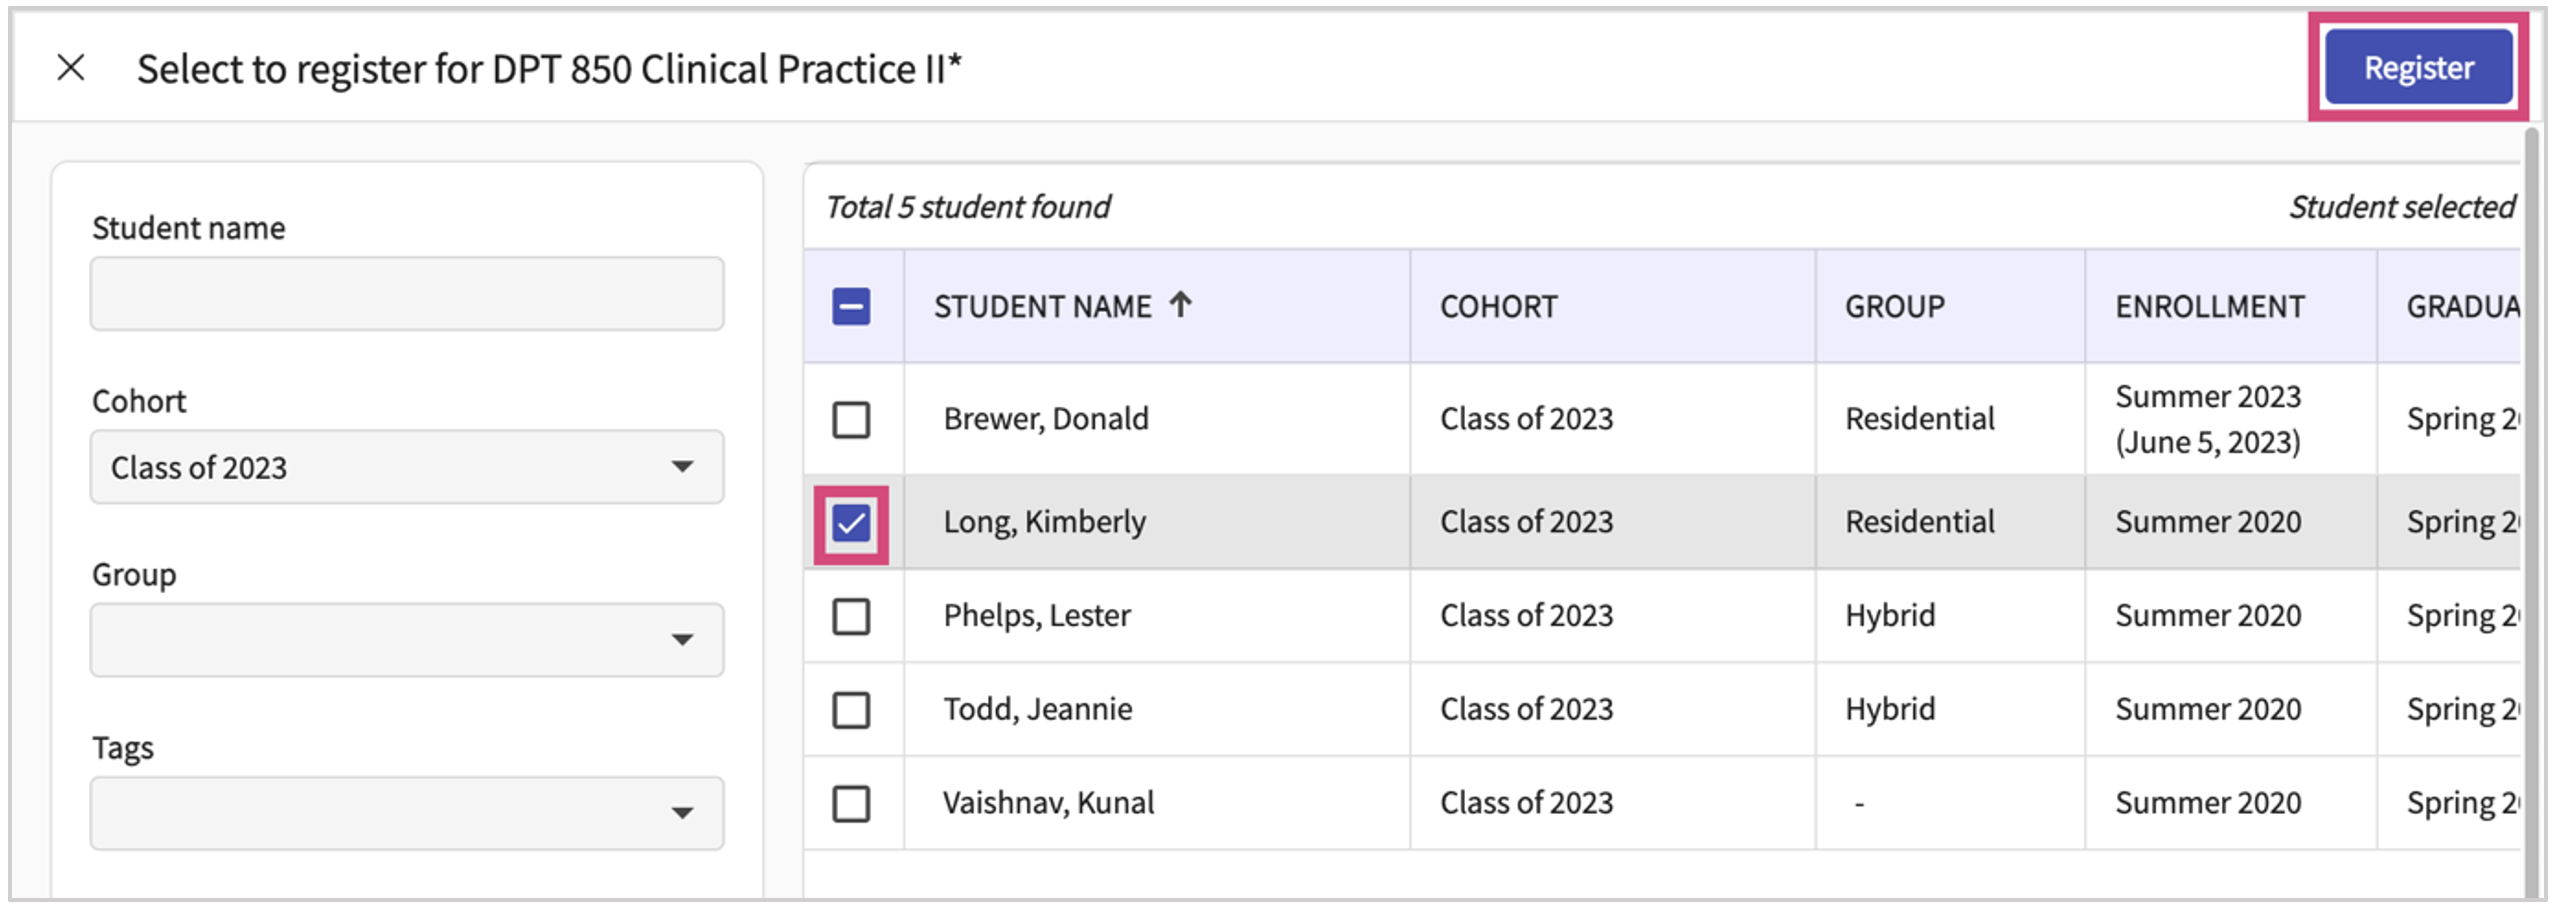2556x910 pixels.
Task: Sort by the Cohort column header
Action: click(x=1498, y=306)
